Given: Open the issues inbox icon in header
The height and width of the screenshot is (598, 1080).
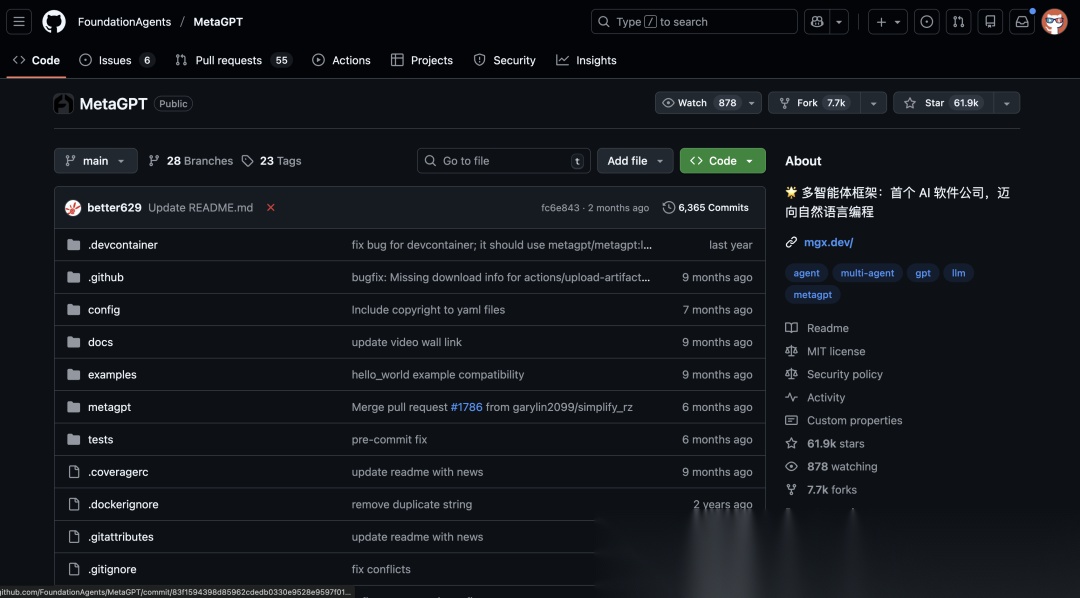Looking at the screenshot, I should pos(926,22).
